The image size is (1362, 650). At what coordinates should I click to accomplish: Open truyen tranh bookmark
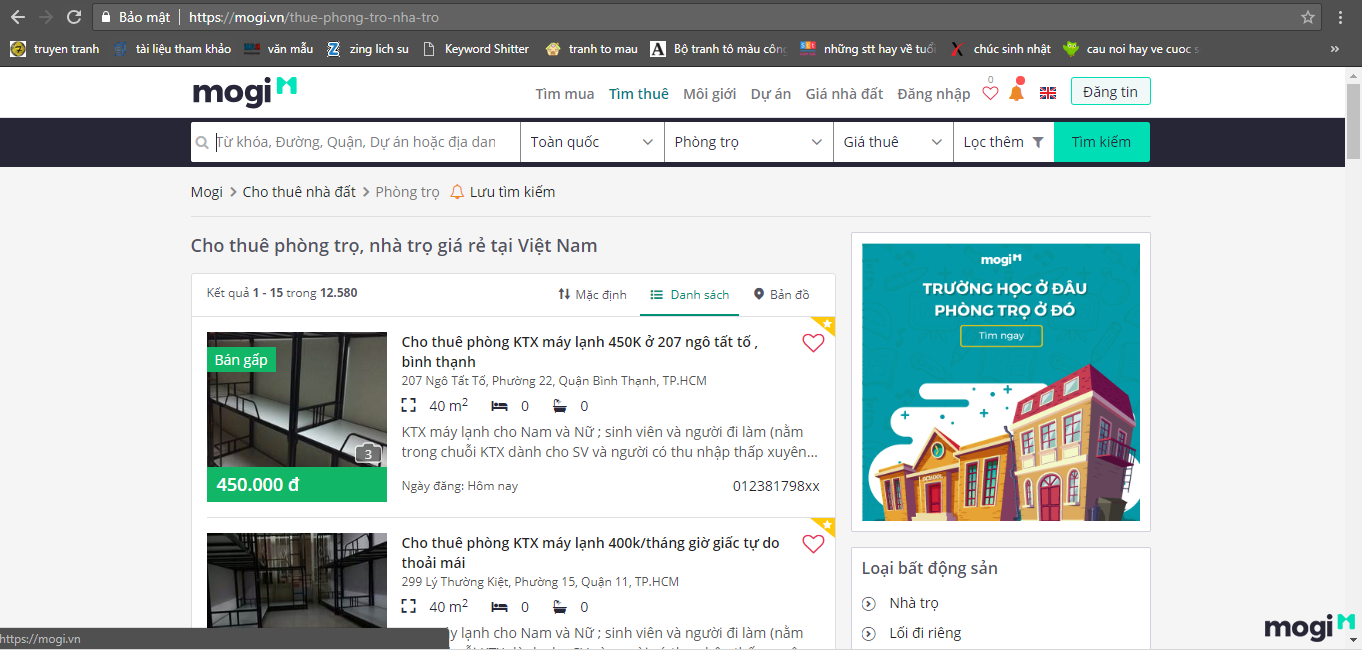click(x=55, y=48)
